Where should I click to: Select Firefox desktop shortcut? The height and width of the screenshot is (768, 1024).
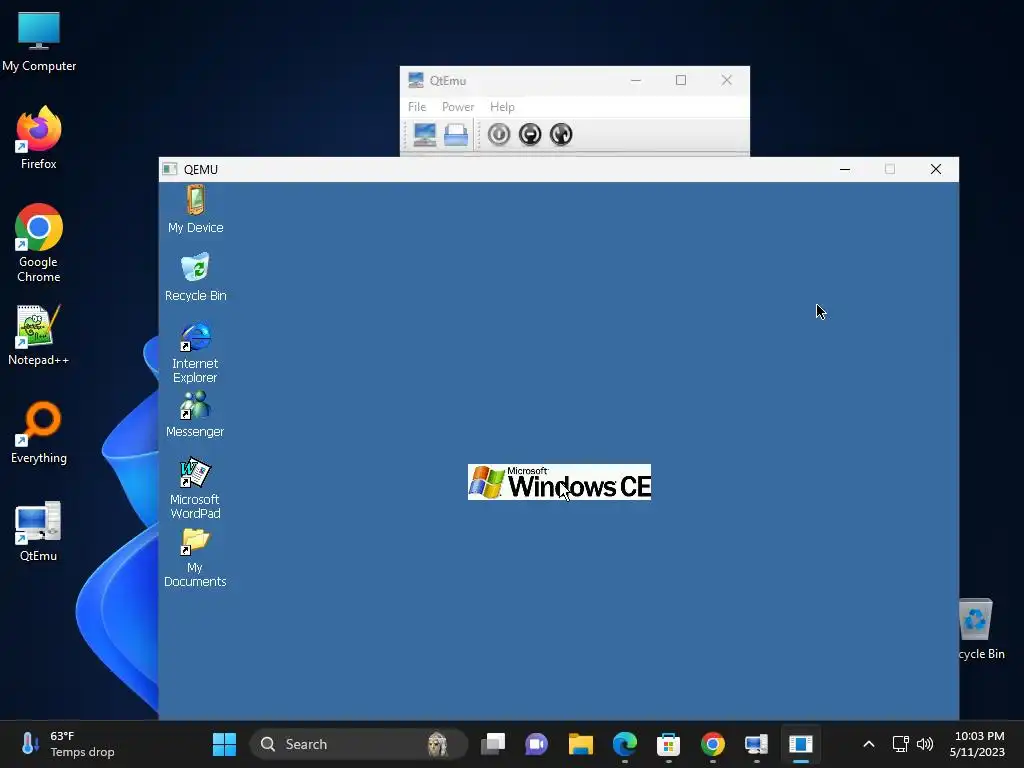(x=39, y=138)
